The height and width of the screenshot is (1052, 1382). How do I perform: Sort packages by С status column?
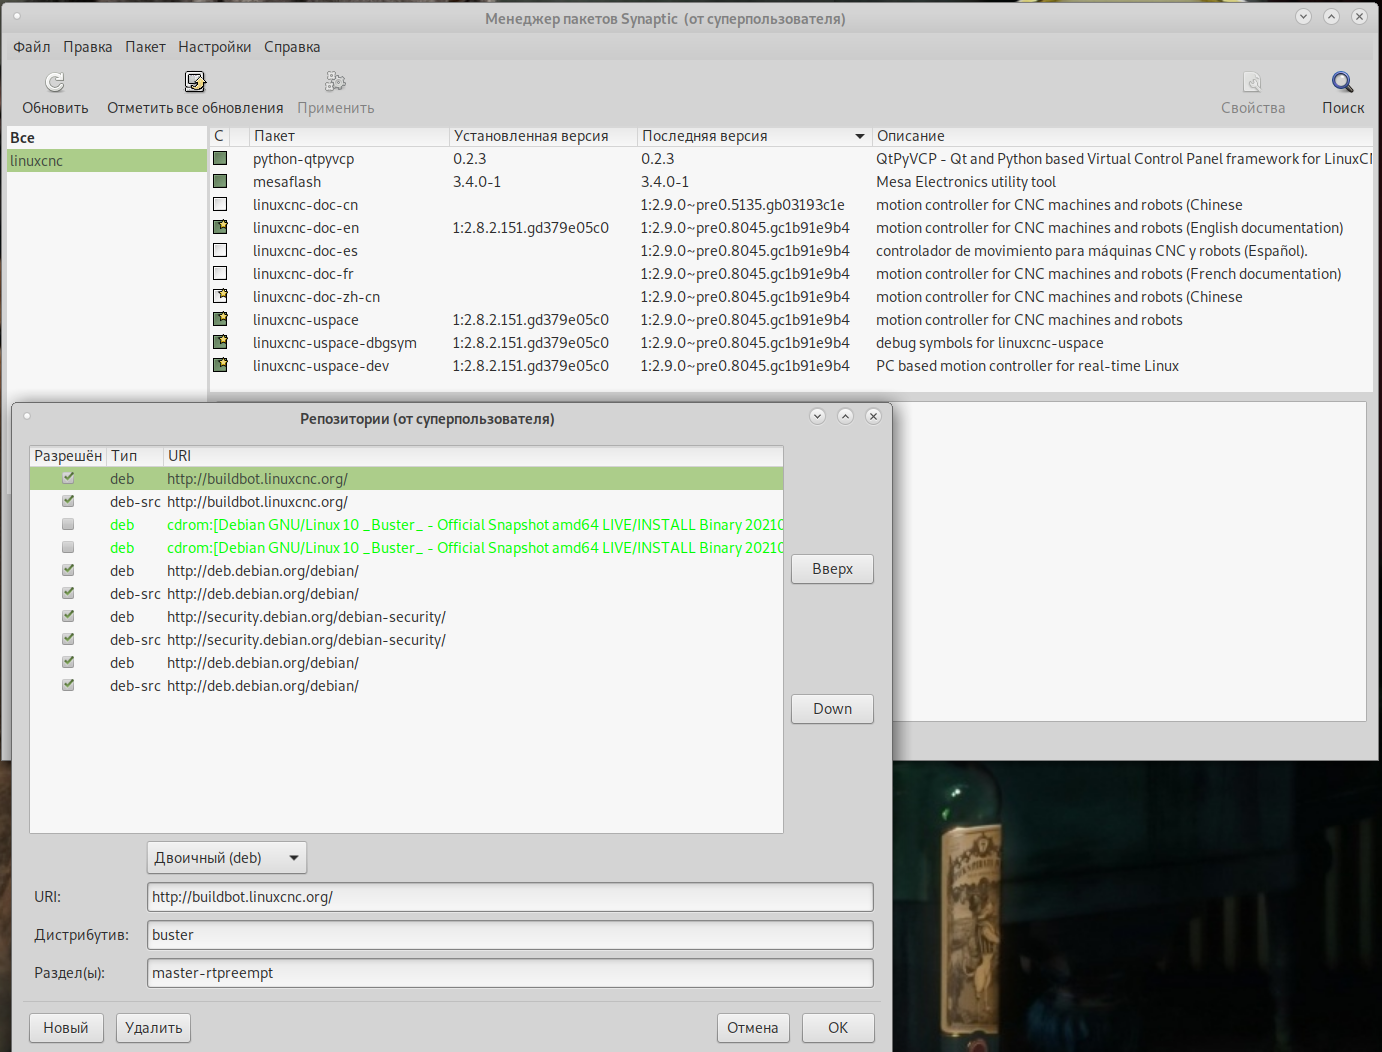click(219, 136)
